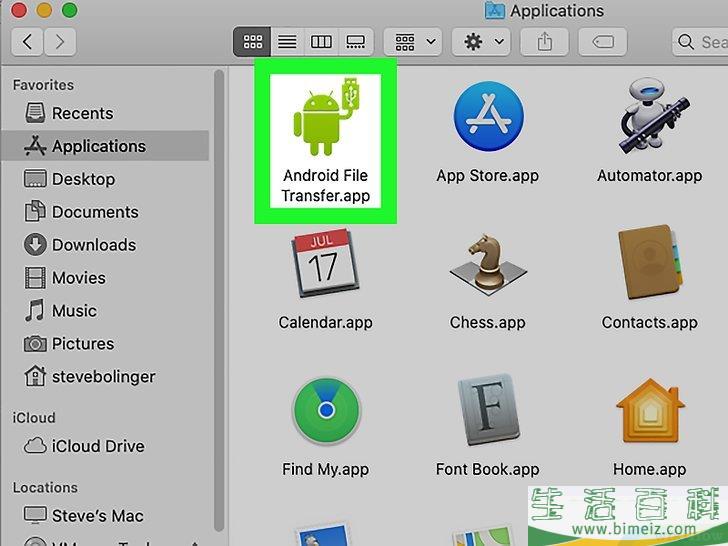Open the Calendar app icon
Image resolution: width=728 pixels, height=546 pixels.
coord(325,263)
